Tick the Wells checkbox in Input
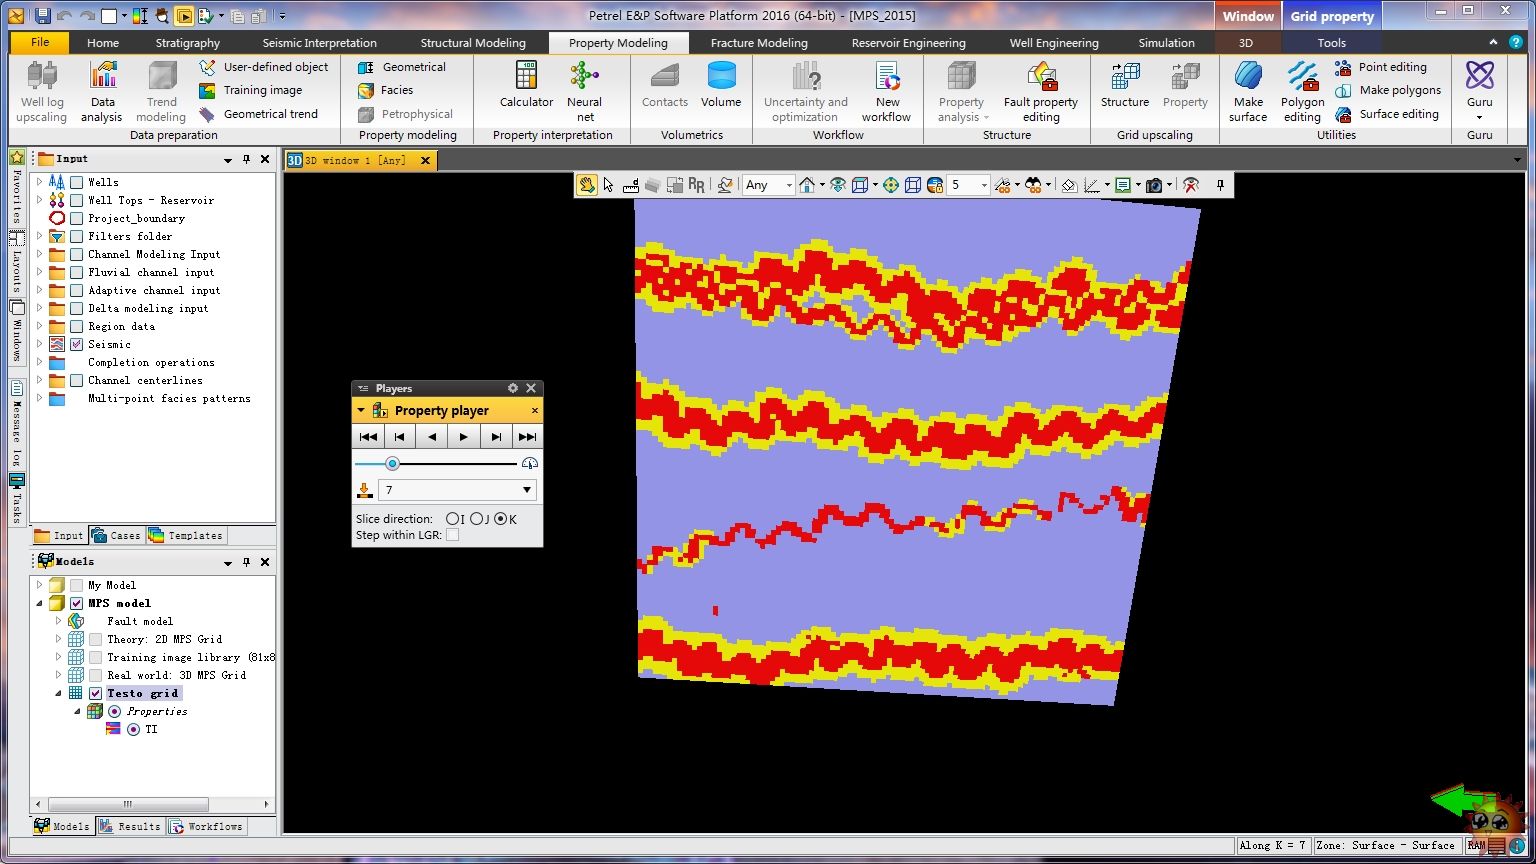The width and height of the screenshot is (1536, 864). tap(76, 182)
